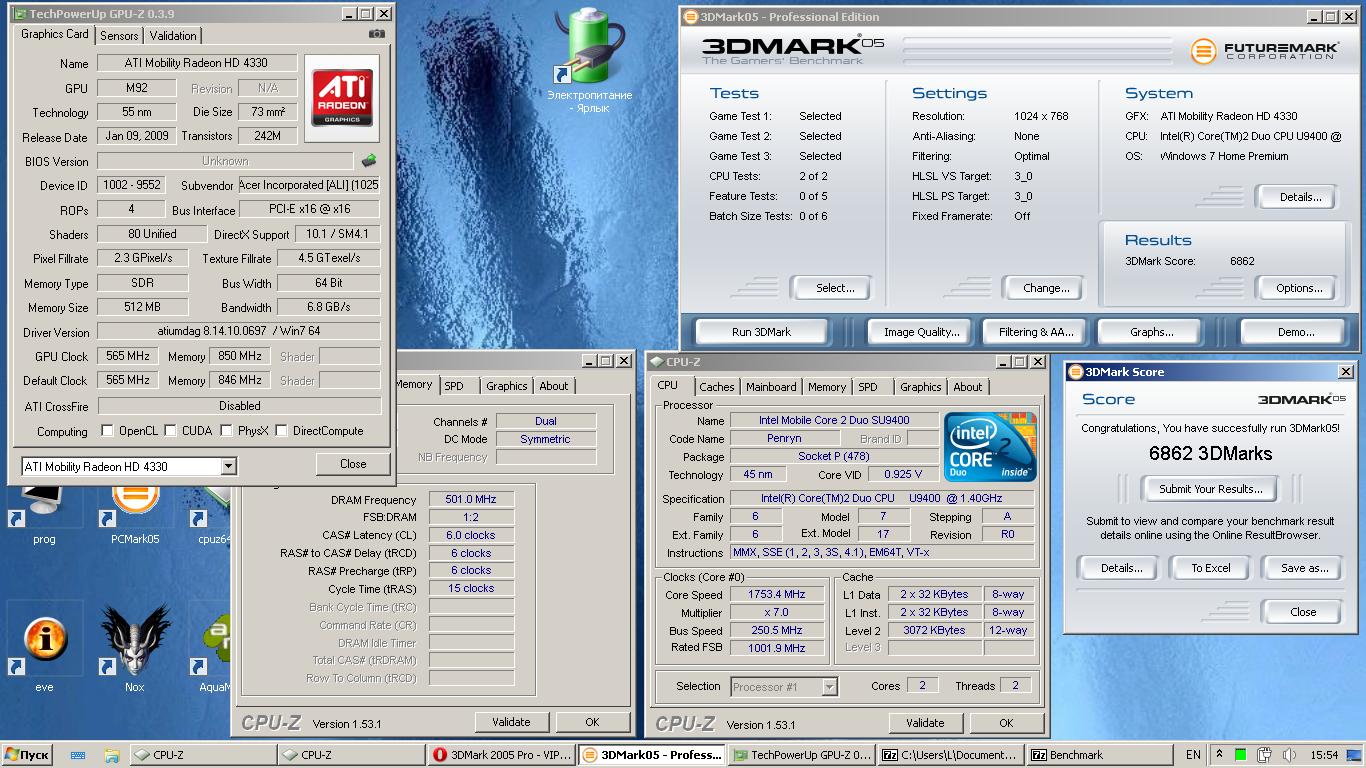Select the Graphics Card tab in GPU-Z
This screenshot has height=768, width=1366.
pyautogui.click(x=55, y=34)
